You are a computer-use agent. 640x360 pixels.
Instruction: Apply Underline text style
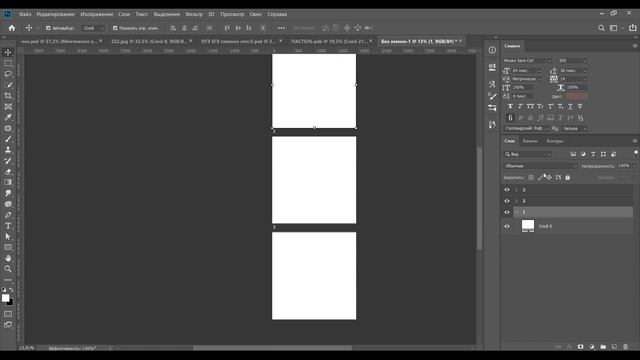pos(570,106)
